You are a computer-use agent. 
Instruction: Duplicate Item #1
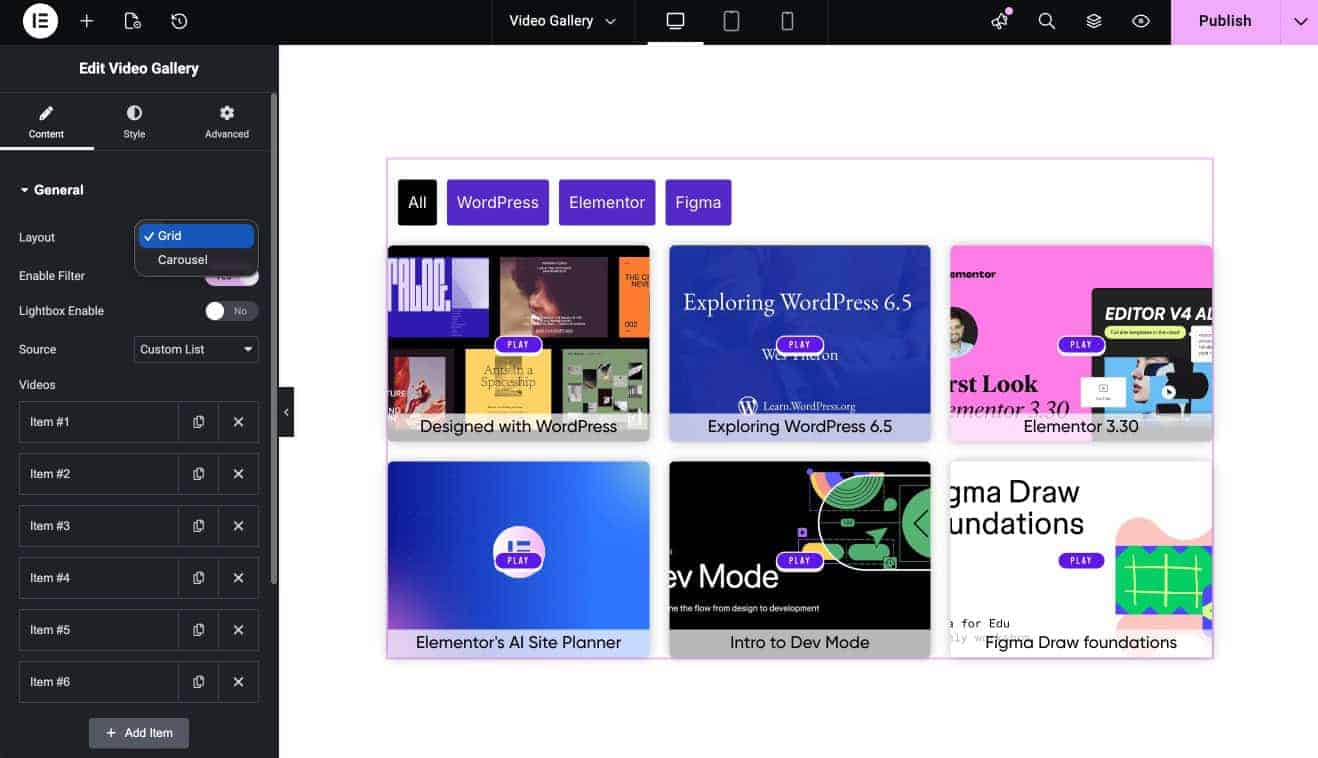coord(198,422)
